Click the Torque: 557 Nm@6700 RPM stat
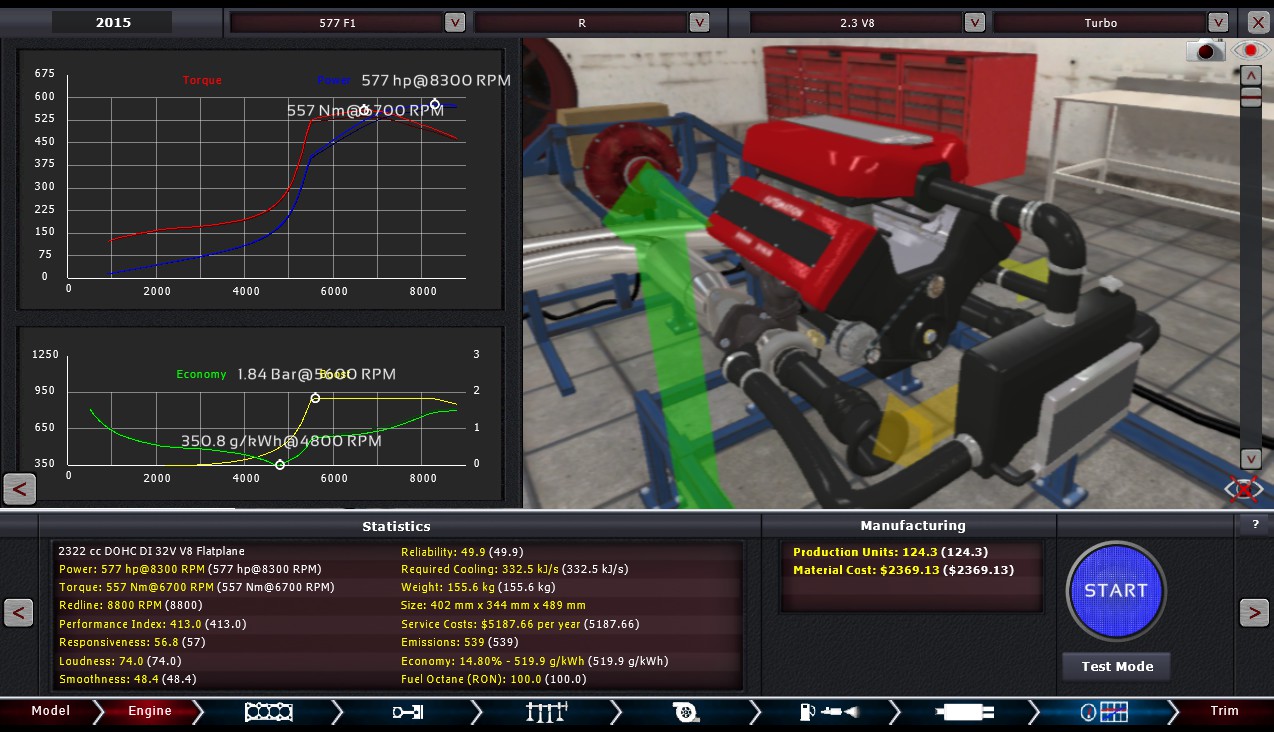The width and height of the screenshot is (1274, 732). 196,587
